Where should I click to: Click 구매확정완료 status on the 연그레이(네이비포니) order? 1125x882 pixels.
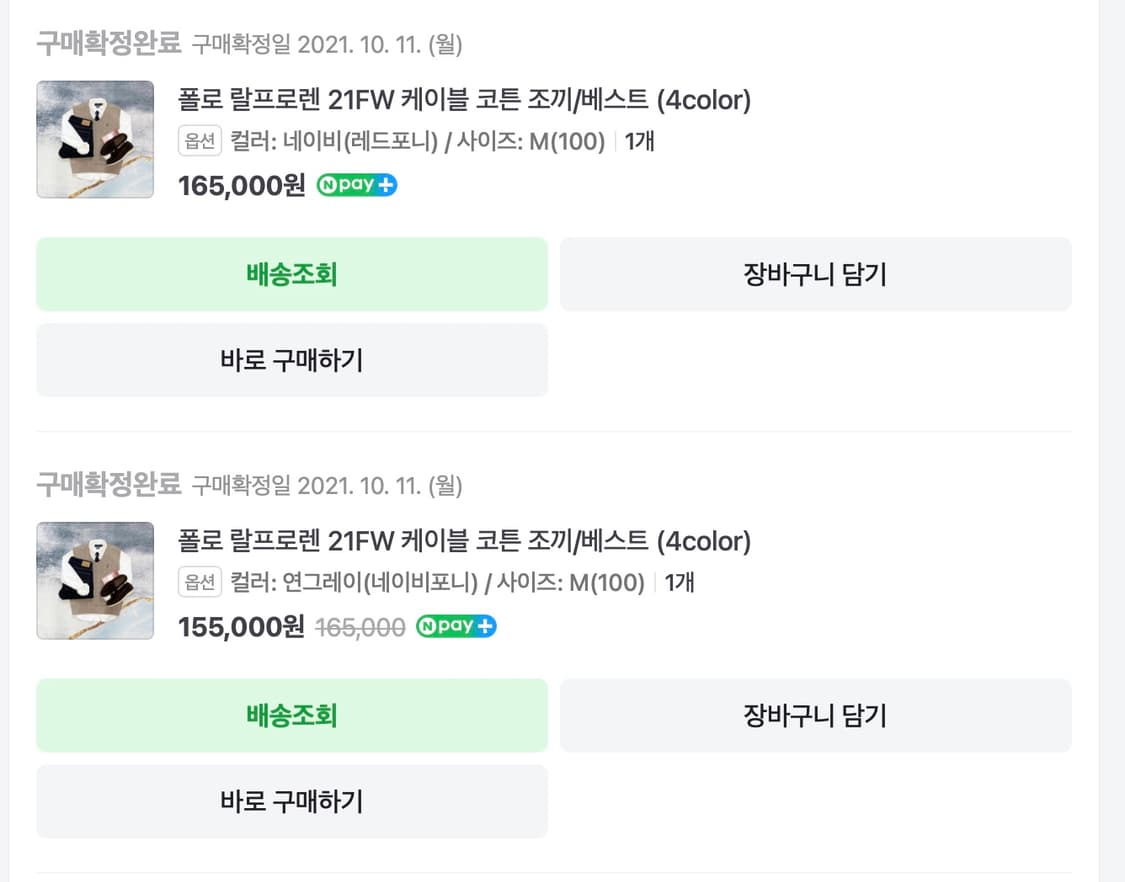[108, 486]
